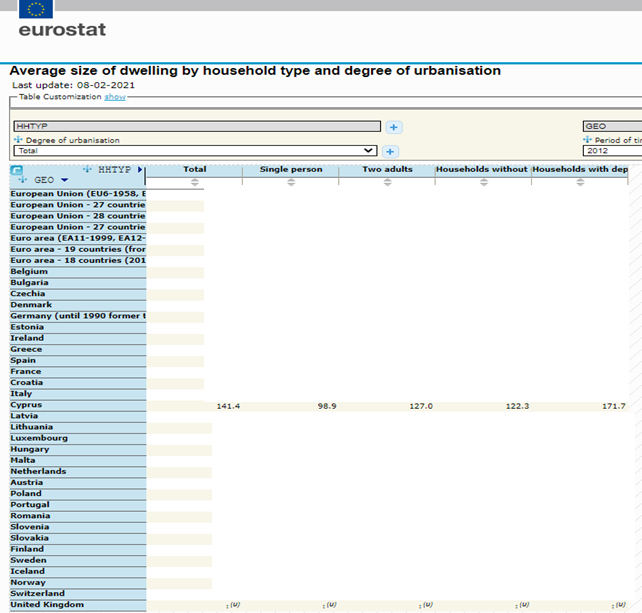The image size is (642, 613).
Task: Click the plus icon beside the Total dropdown
Action: coord(390,151)
